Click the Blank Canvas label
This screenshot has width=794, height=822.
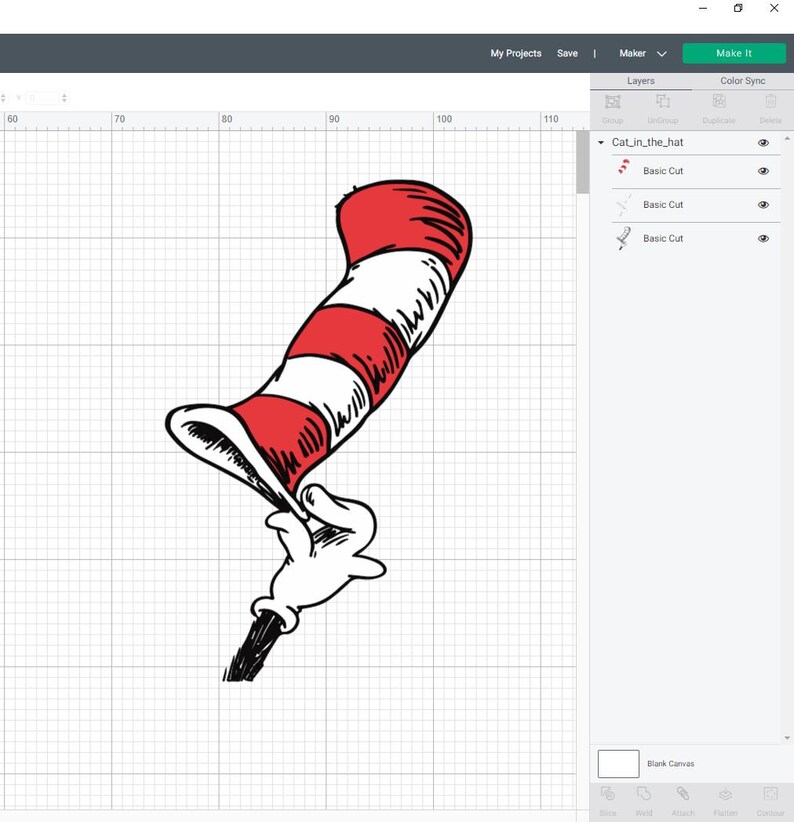pos(670,764)
